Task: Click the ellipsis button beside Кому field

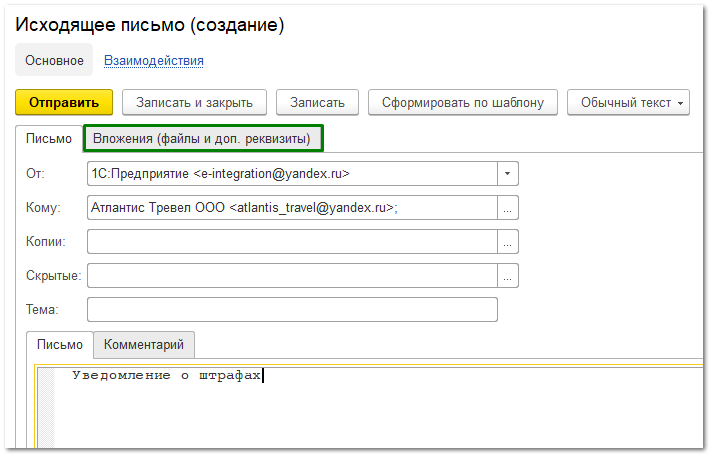Action: (x=508, y=208)
